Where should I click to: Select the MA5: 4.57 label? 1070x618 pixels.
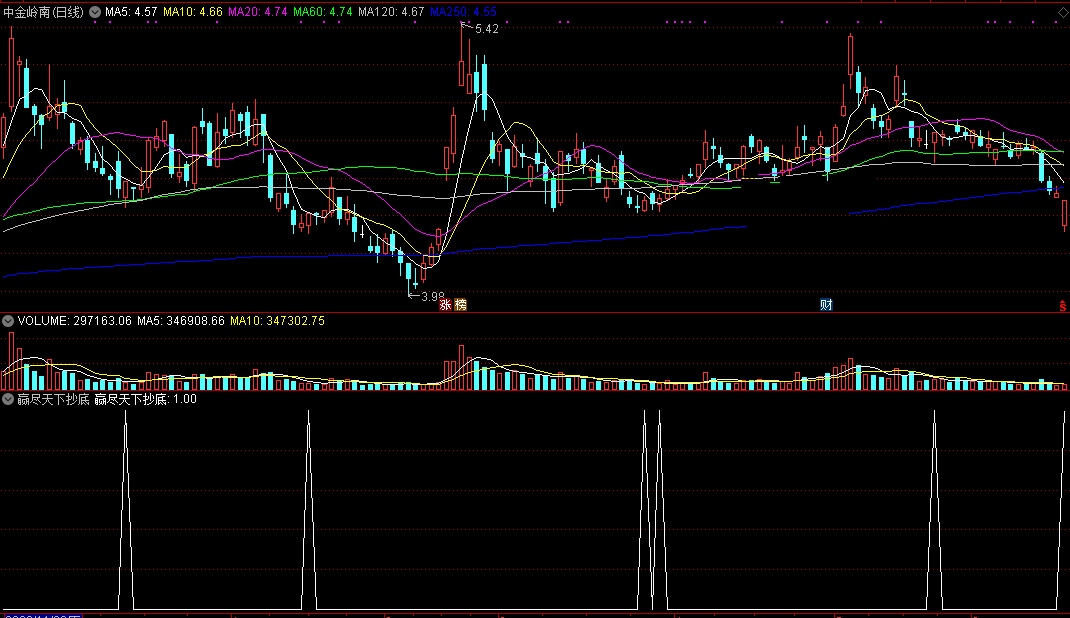pos(131,12)
